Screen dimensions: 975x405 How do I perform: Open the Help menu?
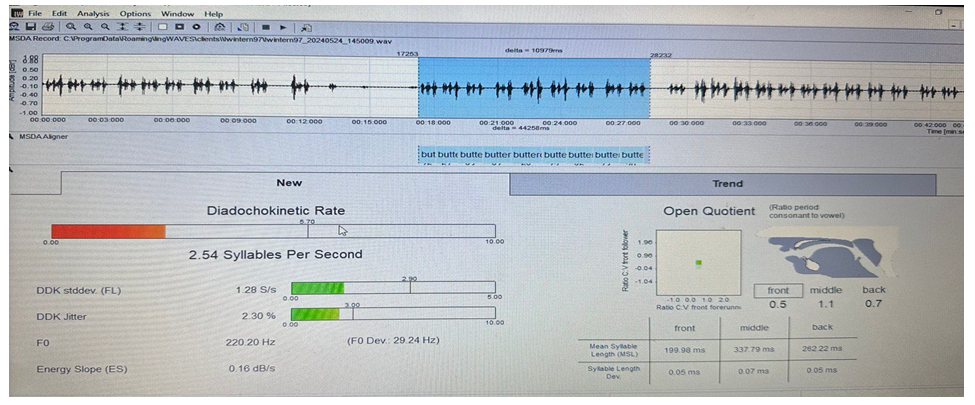(213, 13)
